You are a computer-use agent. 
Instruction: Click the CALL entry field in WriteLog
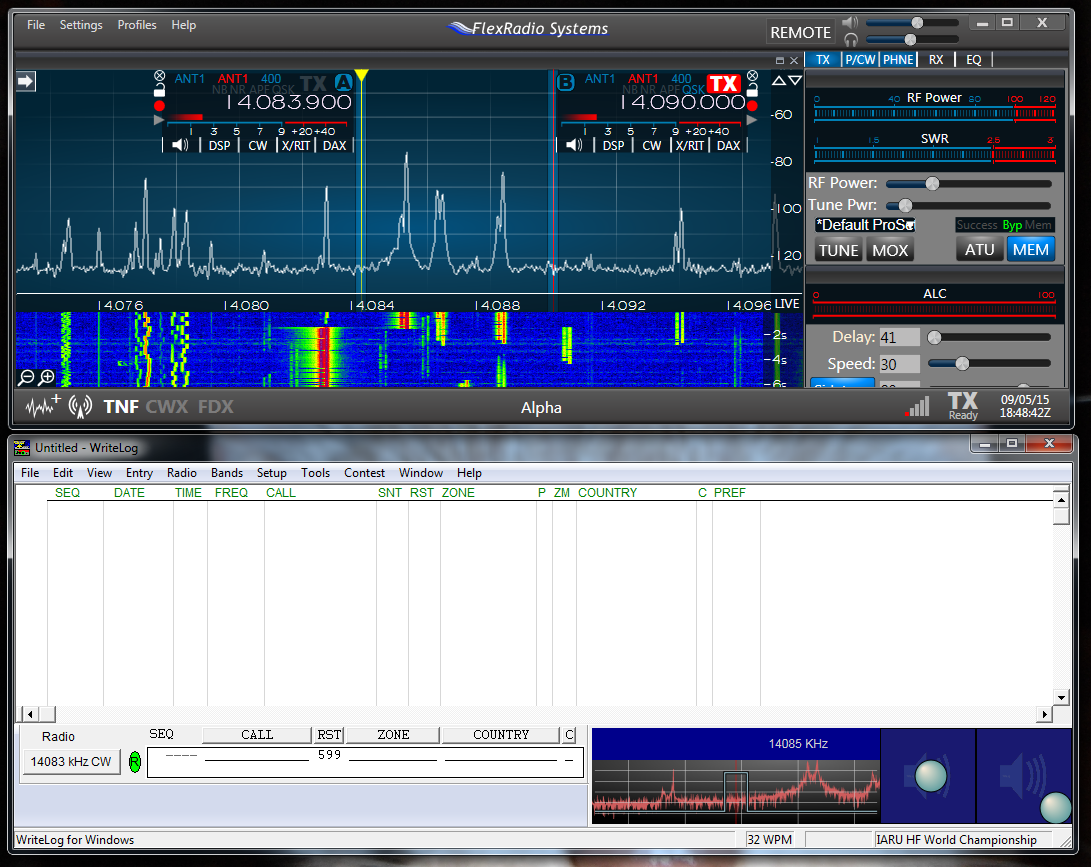[257, 756]
